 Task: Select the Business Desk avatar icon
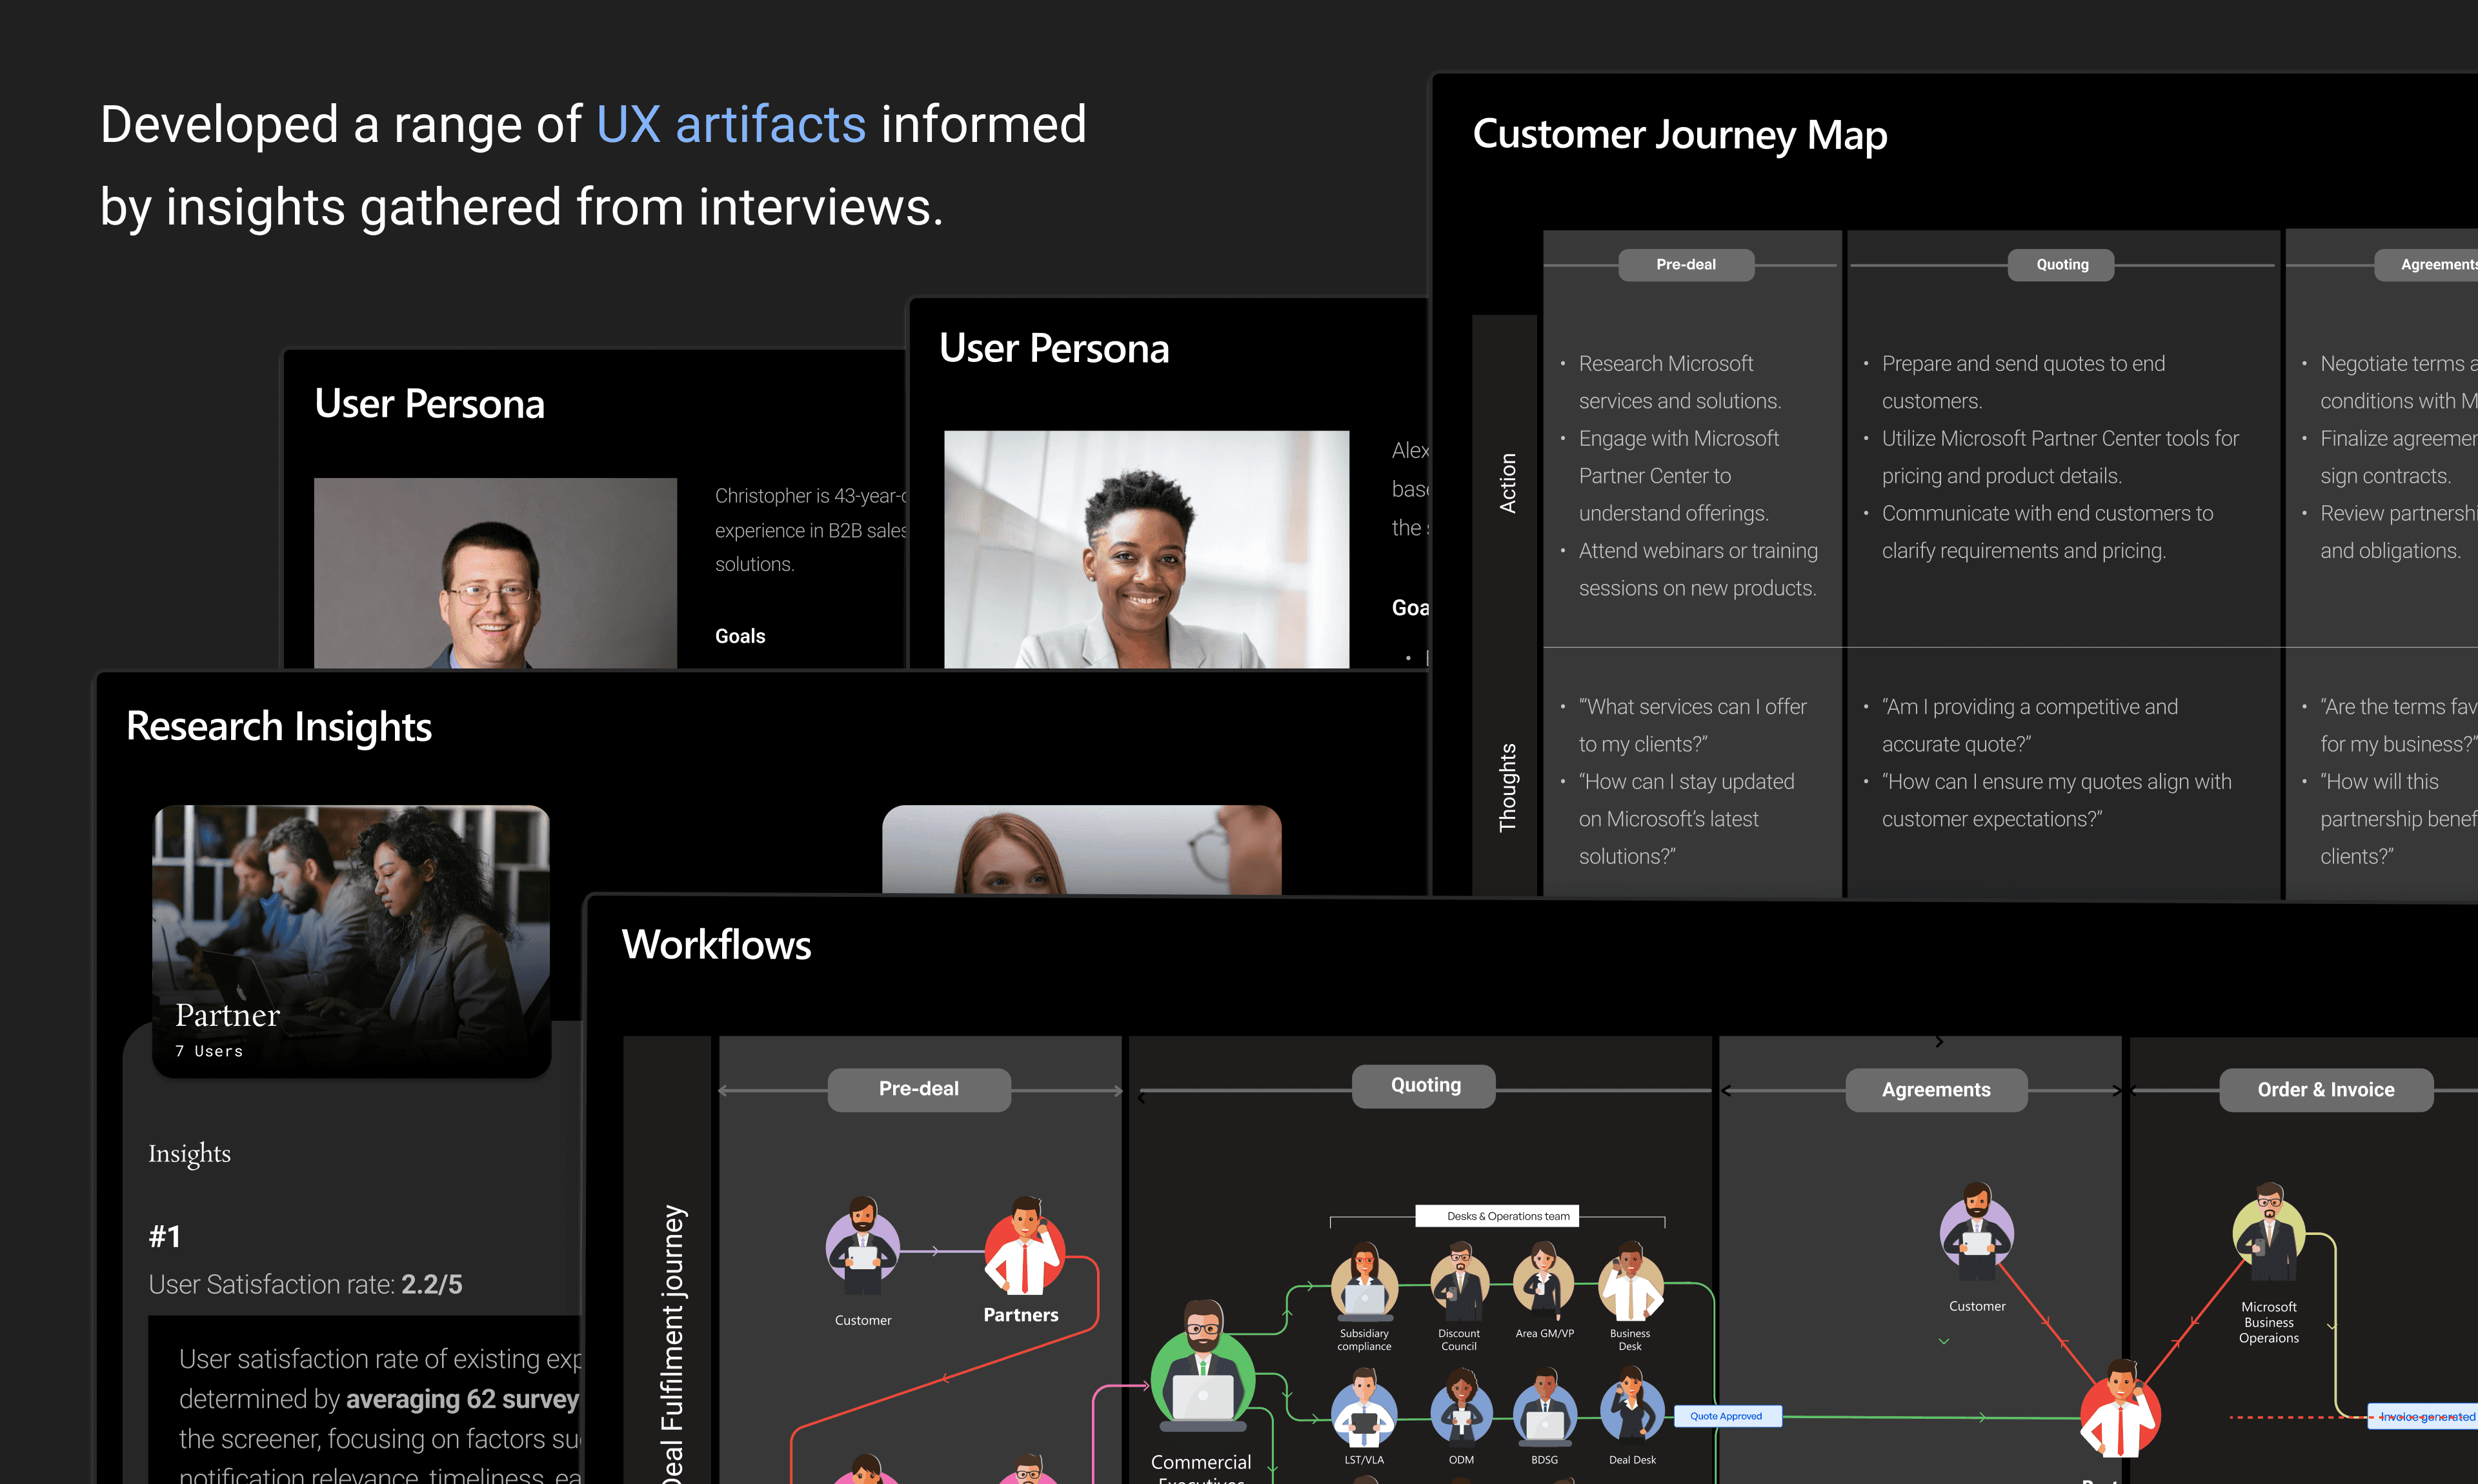click(x=1630, y=1283)
